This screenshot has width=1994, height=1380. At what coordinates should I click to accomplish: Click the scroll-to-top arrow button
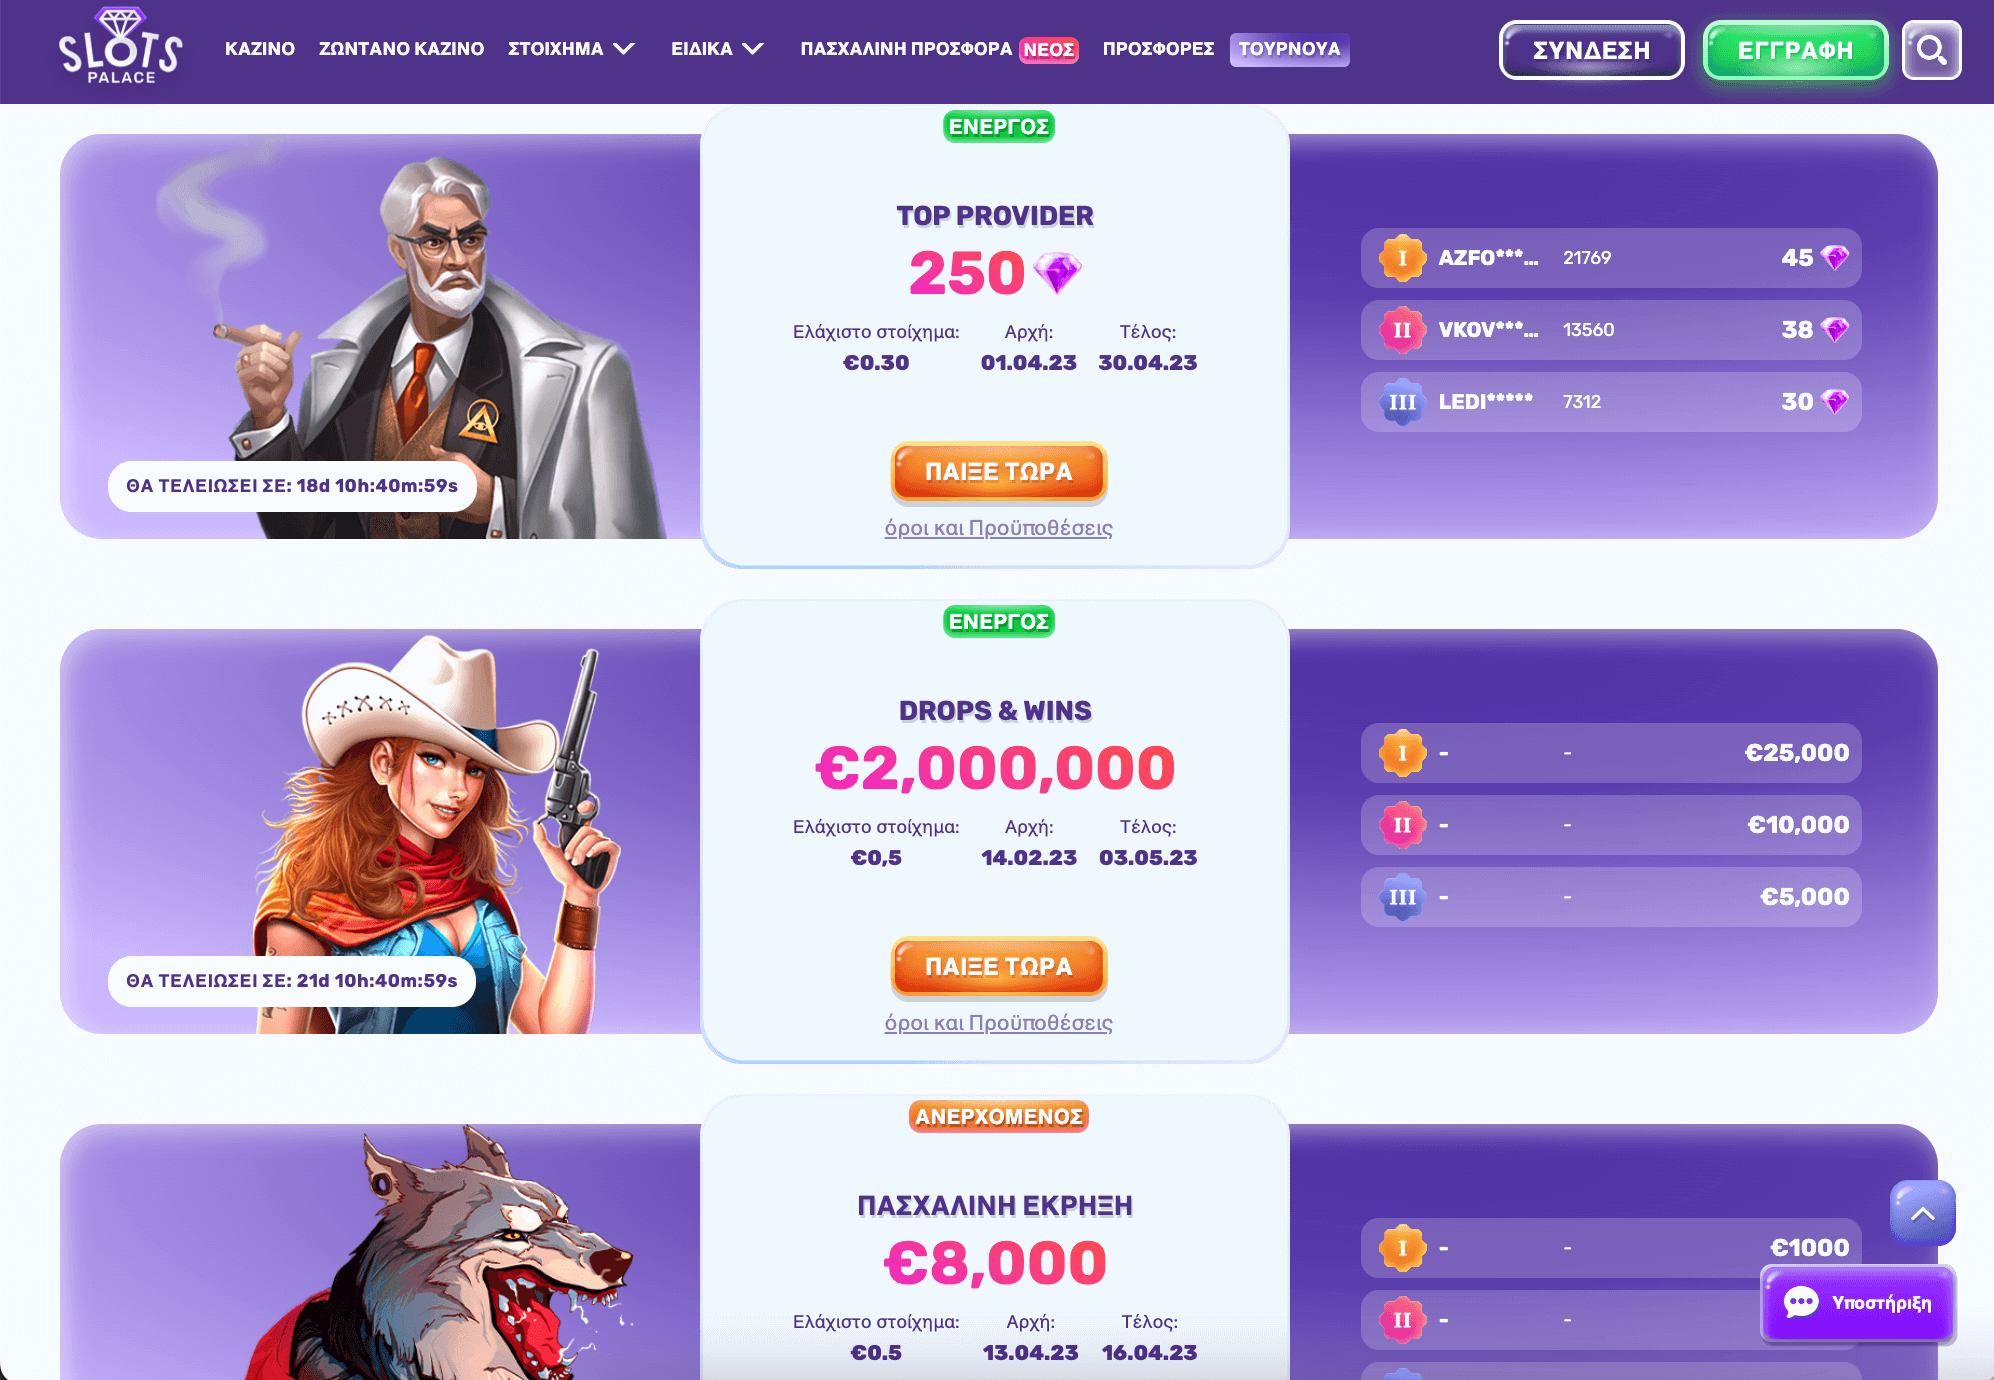1922,1213
